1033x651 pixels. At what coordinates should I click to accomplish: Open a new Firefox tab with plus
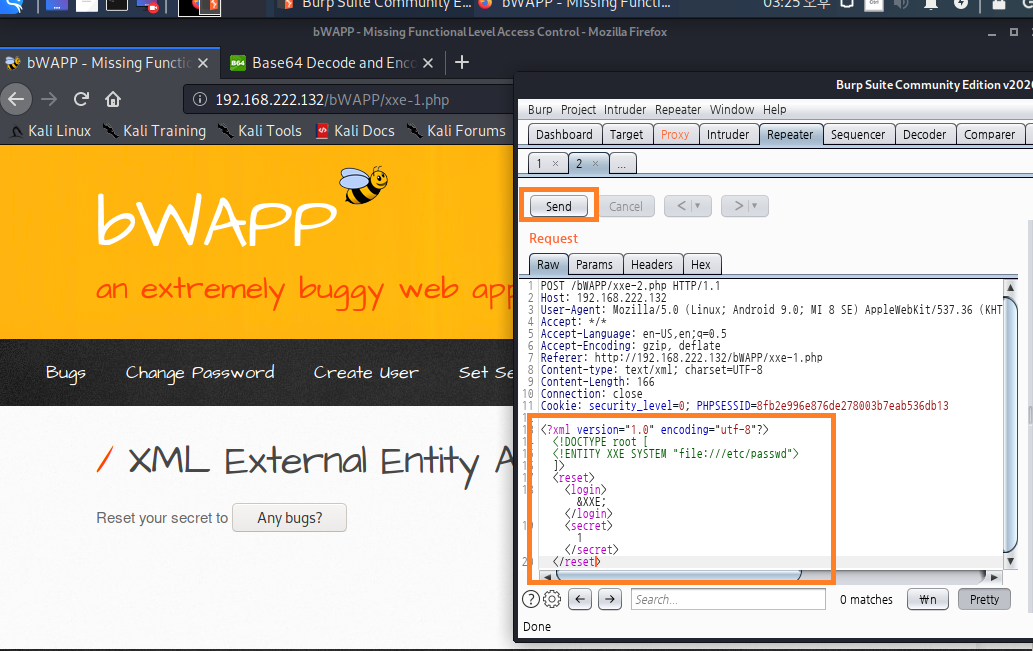[462, 63]
